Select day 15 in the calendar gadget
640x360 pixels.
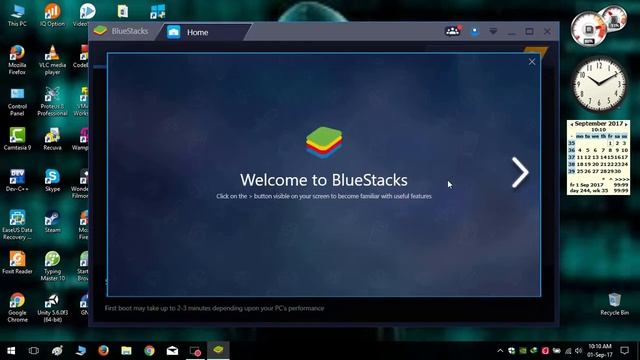pyautogui.click(x=610, y=157)
